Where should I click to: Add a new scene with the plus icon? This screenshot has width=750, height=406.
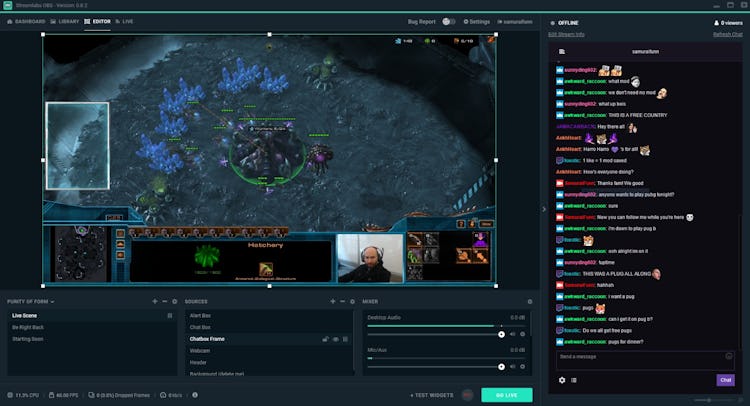pyautogui.click(x=154, y=302)
